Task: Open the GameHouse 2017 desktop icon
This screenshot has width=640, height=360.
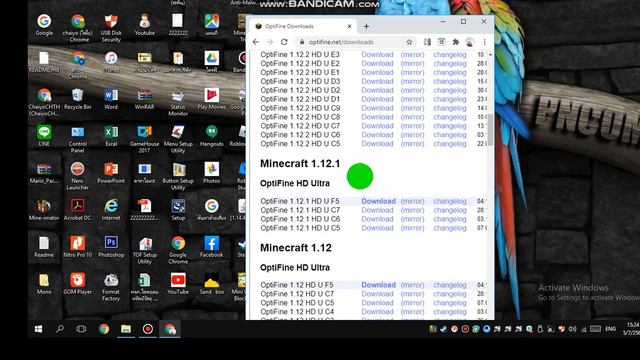Action: (144, 139)
